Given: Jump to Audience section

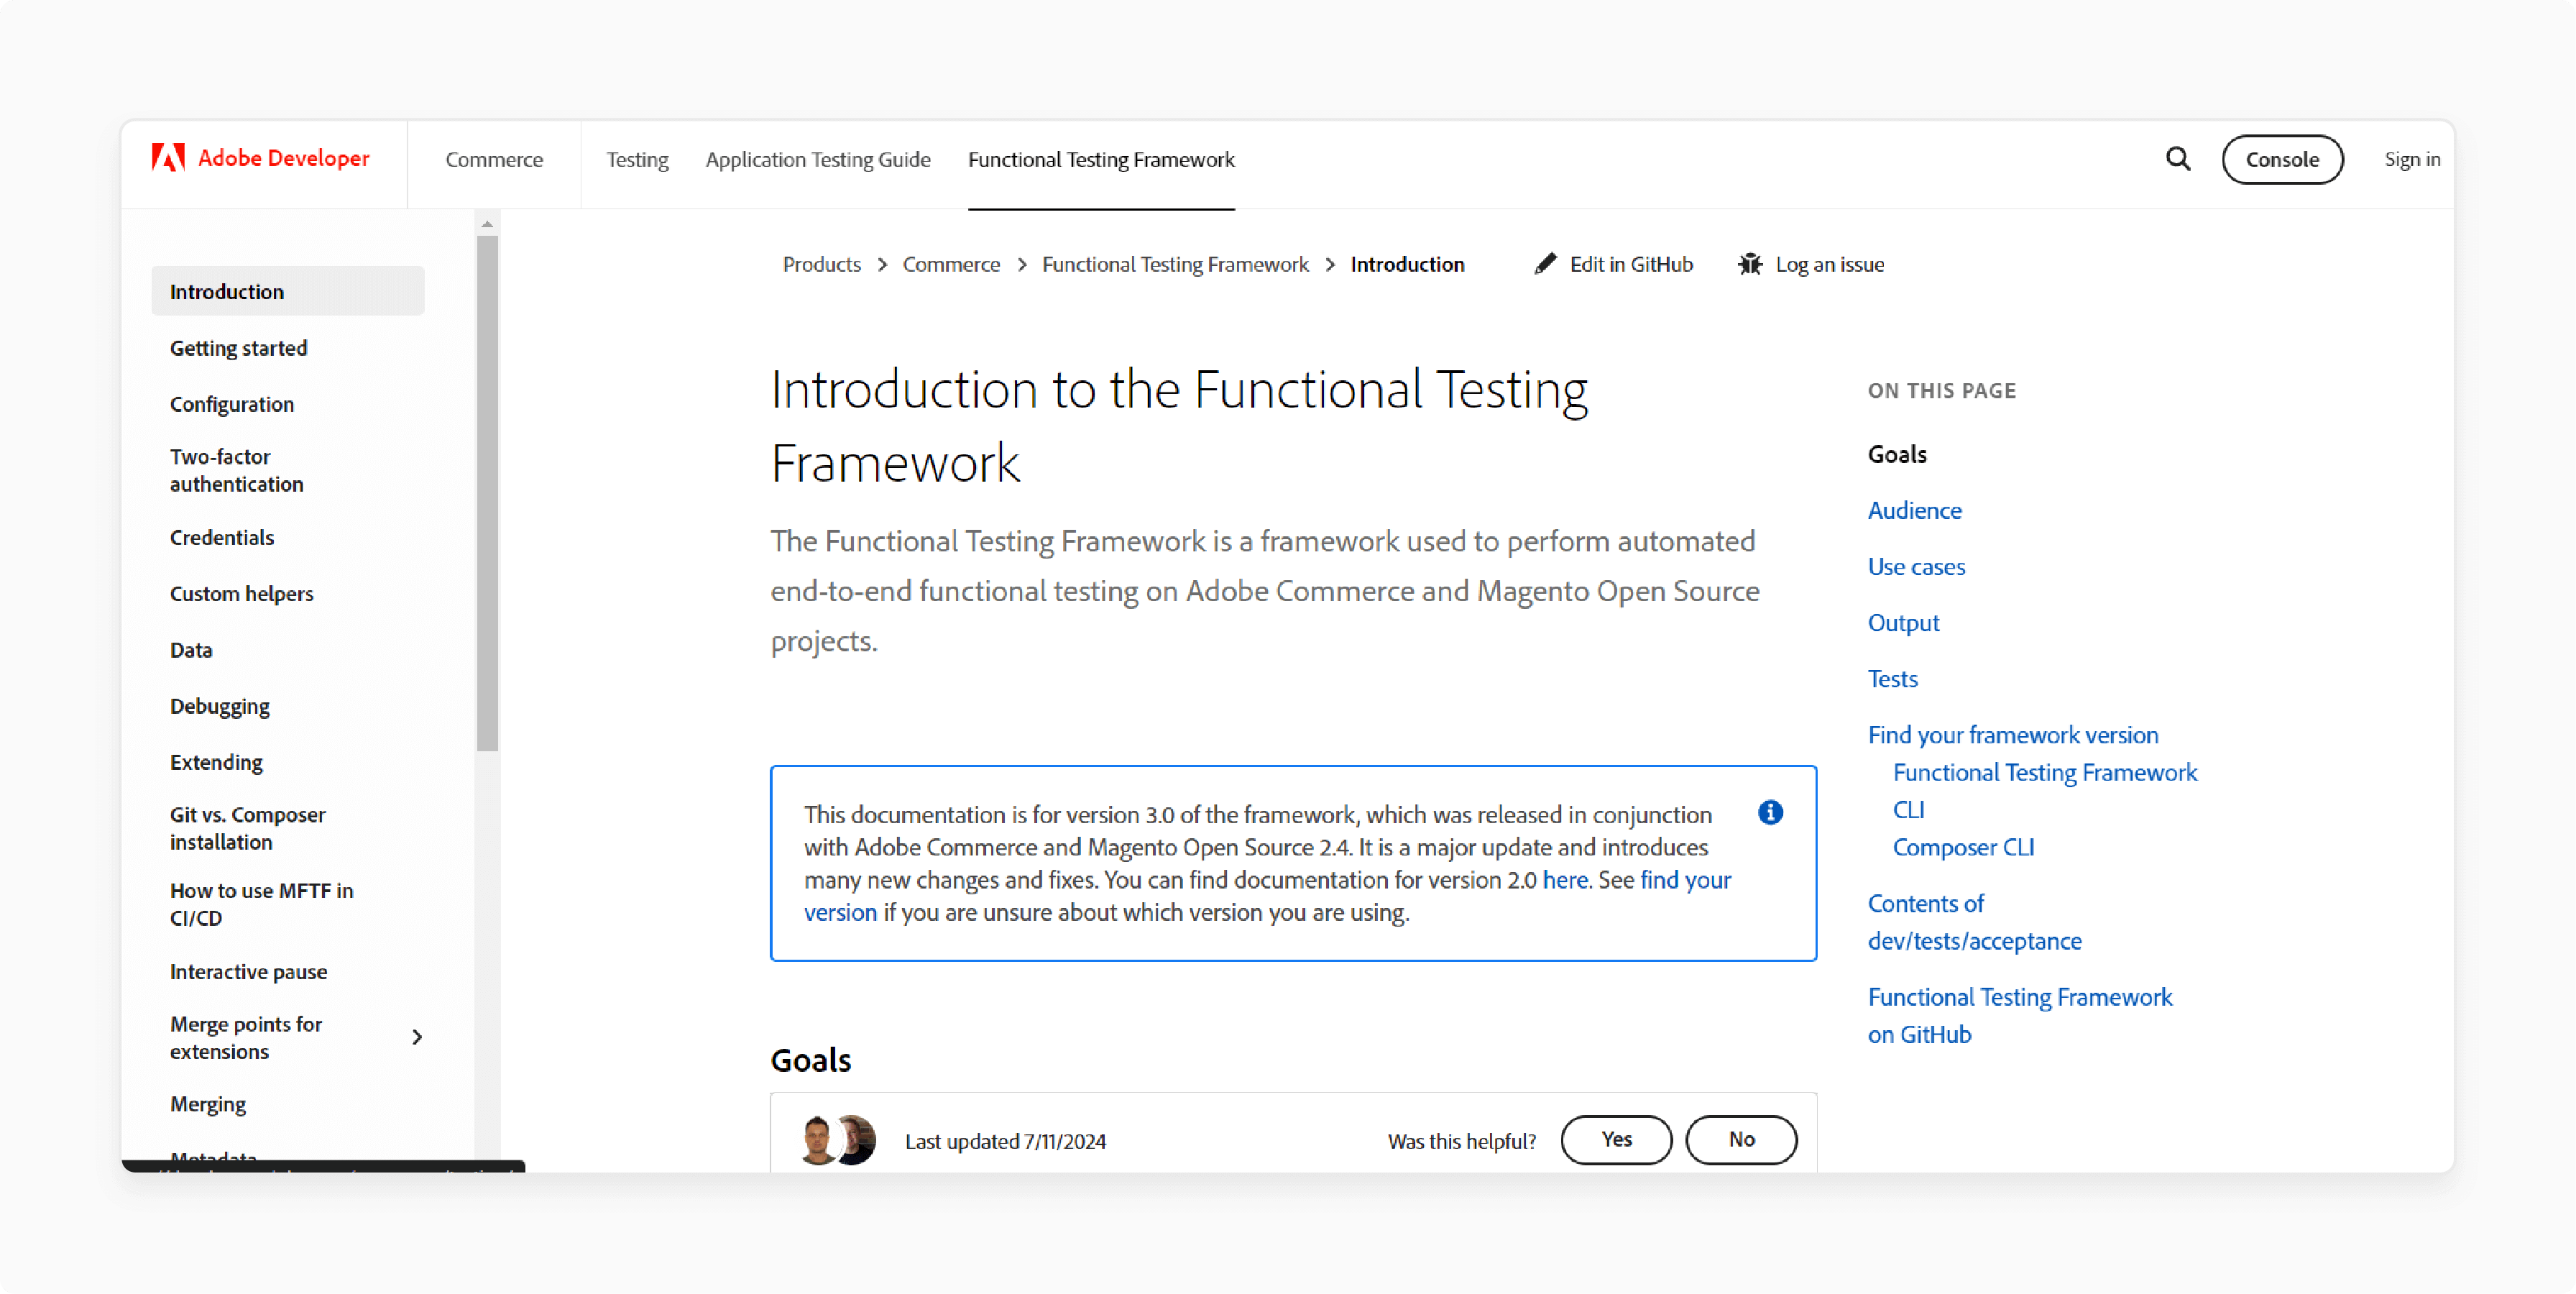Looking at the screenshot, I should pyautogui.click(x=1914, y=510).
